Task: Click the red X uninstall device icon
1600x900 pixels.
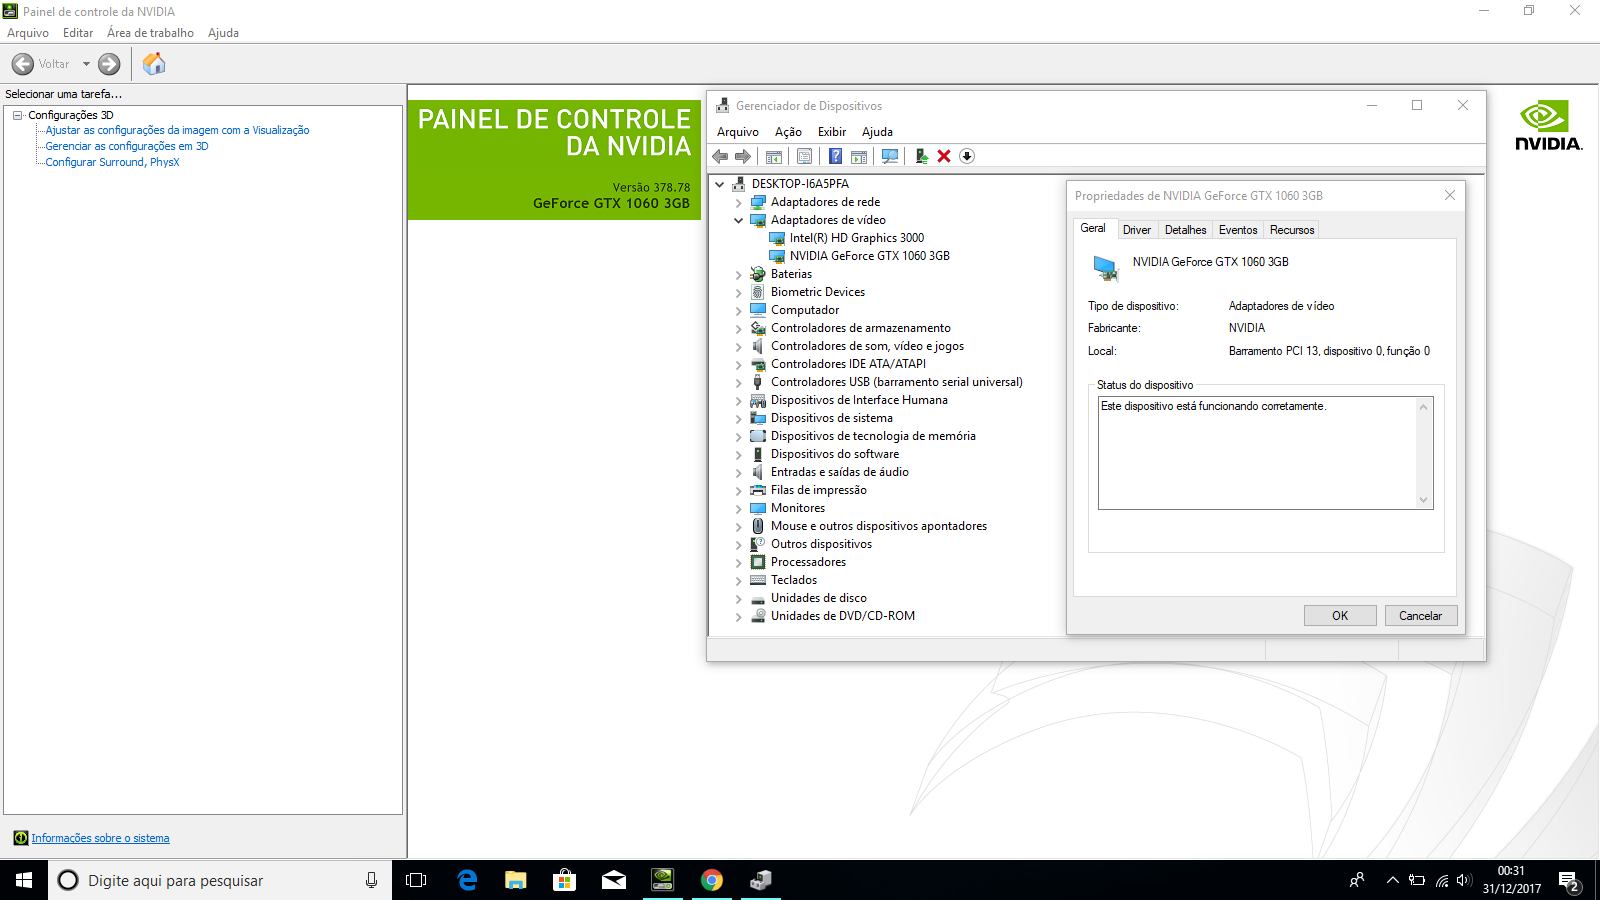Action: [x=944, y=156]
